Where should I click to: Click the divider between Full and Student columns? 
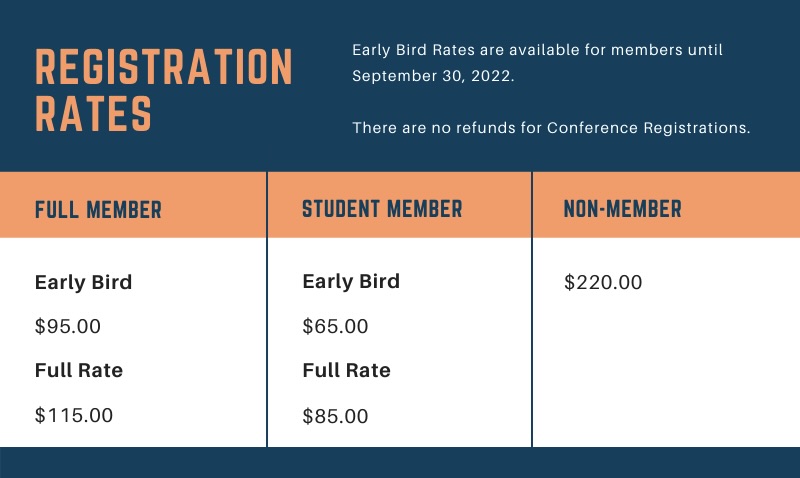click(267, 309)
